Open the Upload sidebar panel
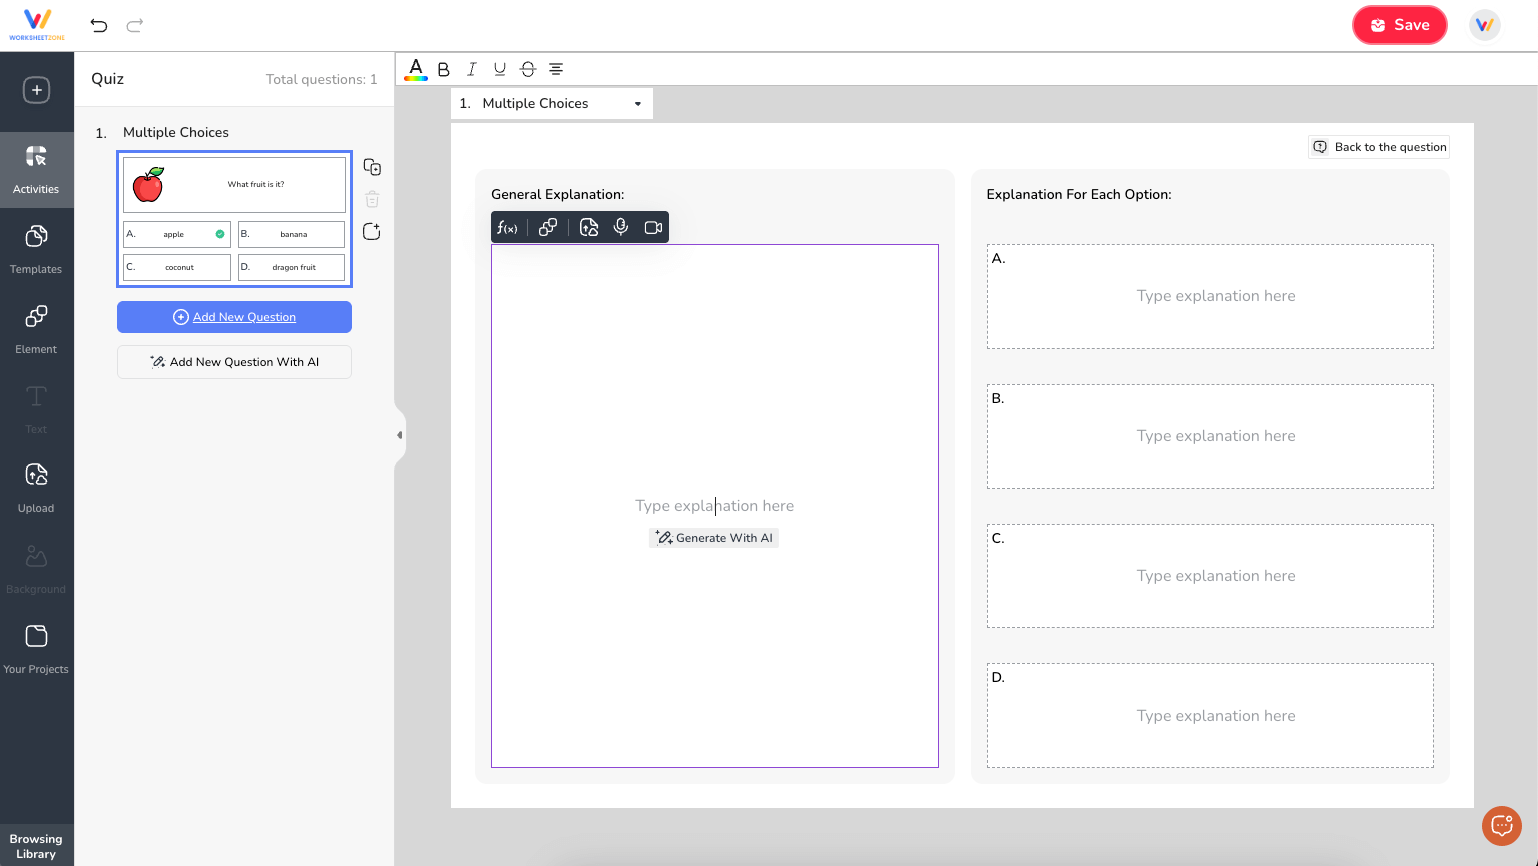The height and width of the screenshot is (866, 1538). click(37, 488)
